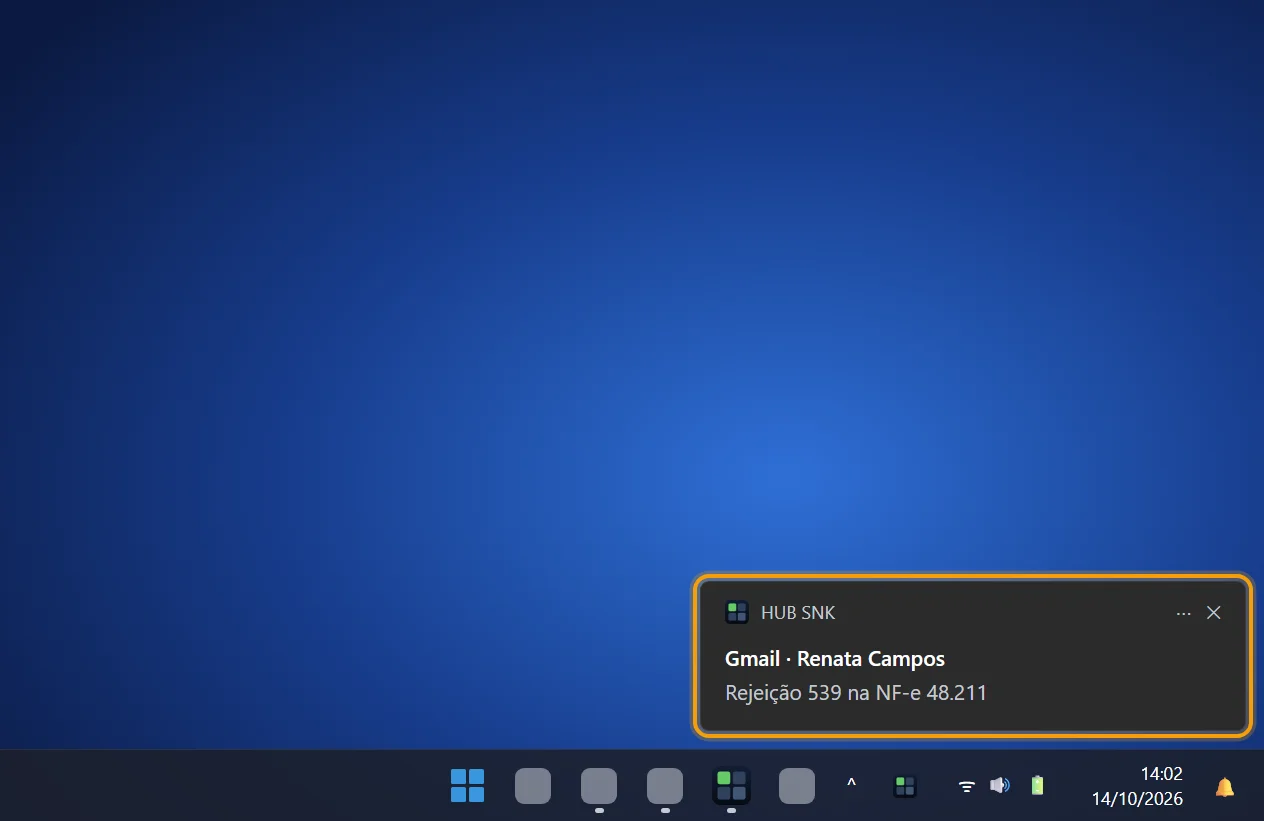This screenshot has width=1264, height=821.
Task: Open the HUB SNK app pinned on taskbar
Action: click(731, 786)
